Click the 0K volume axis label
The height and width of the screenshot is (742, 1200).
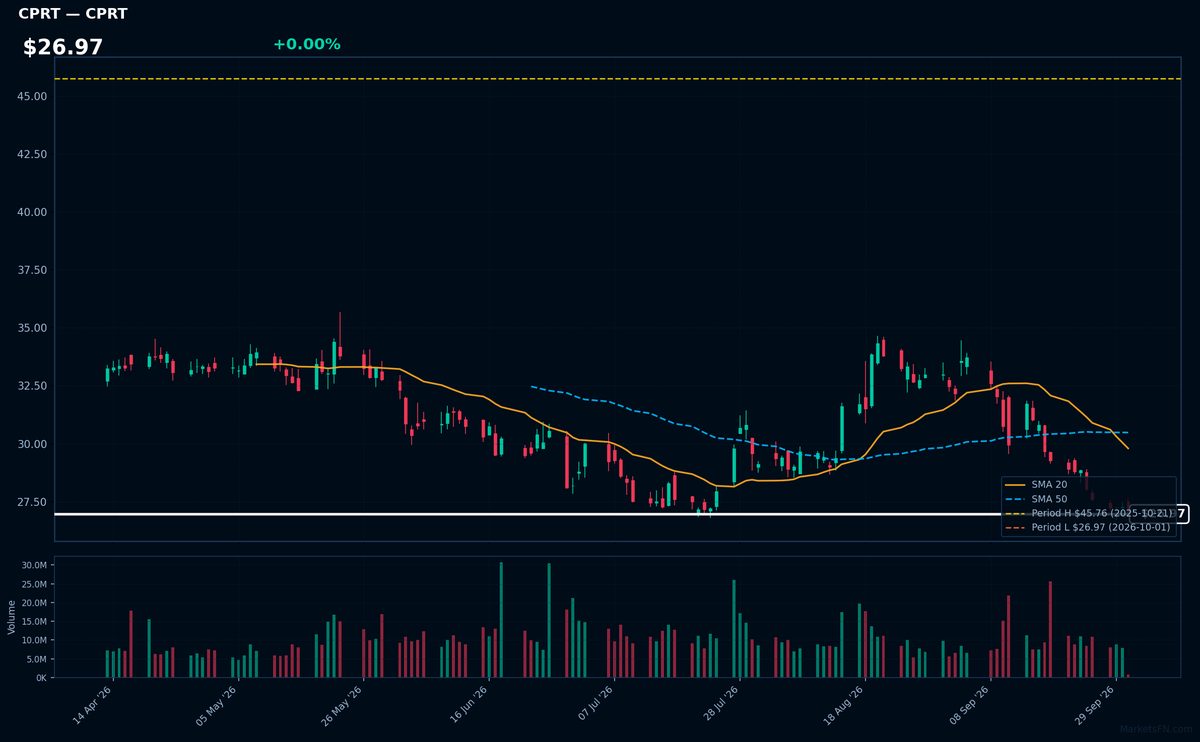[41, 678]
